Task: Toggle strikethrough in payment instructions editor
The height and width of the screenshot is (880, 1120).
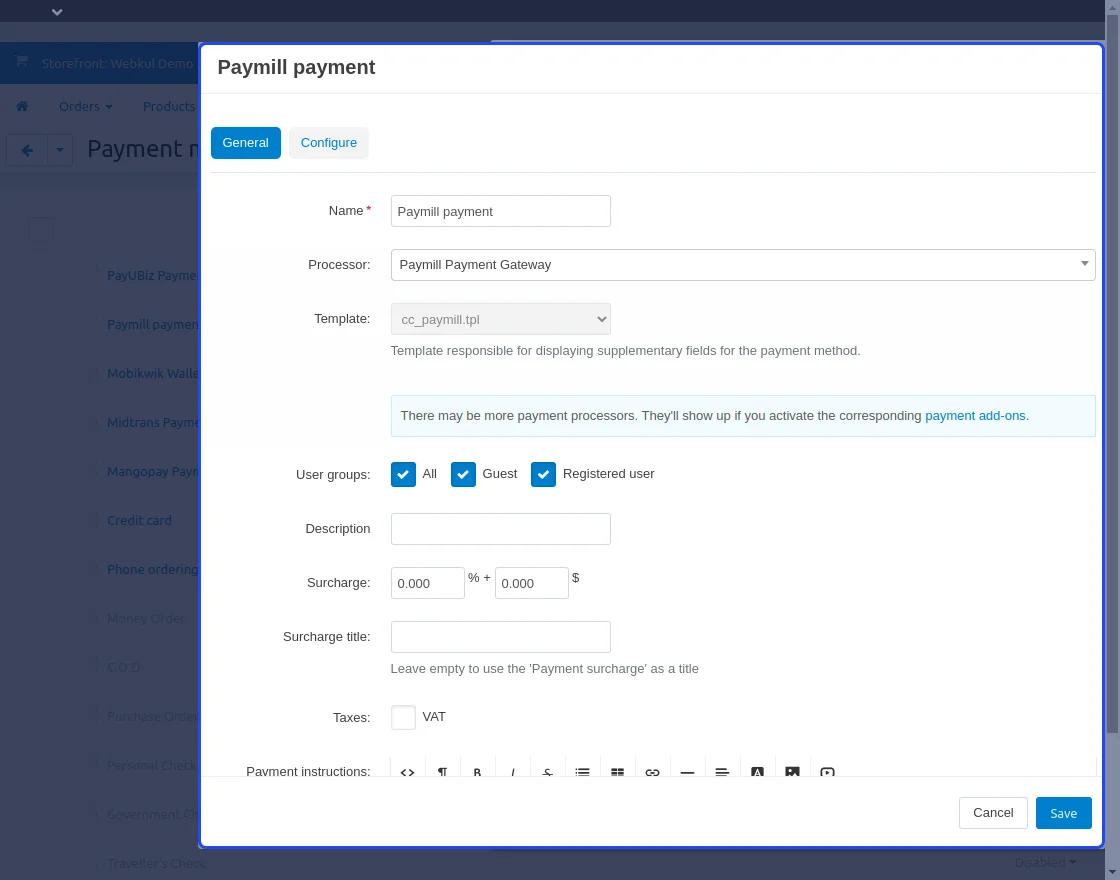Action: 547,771
